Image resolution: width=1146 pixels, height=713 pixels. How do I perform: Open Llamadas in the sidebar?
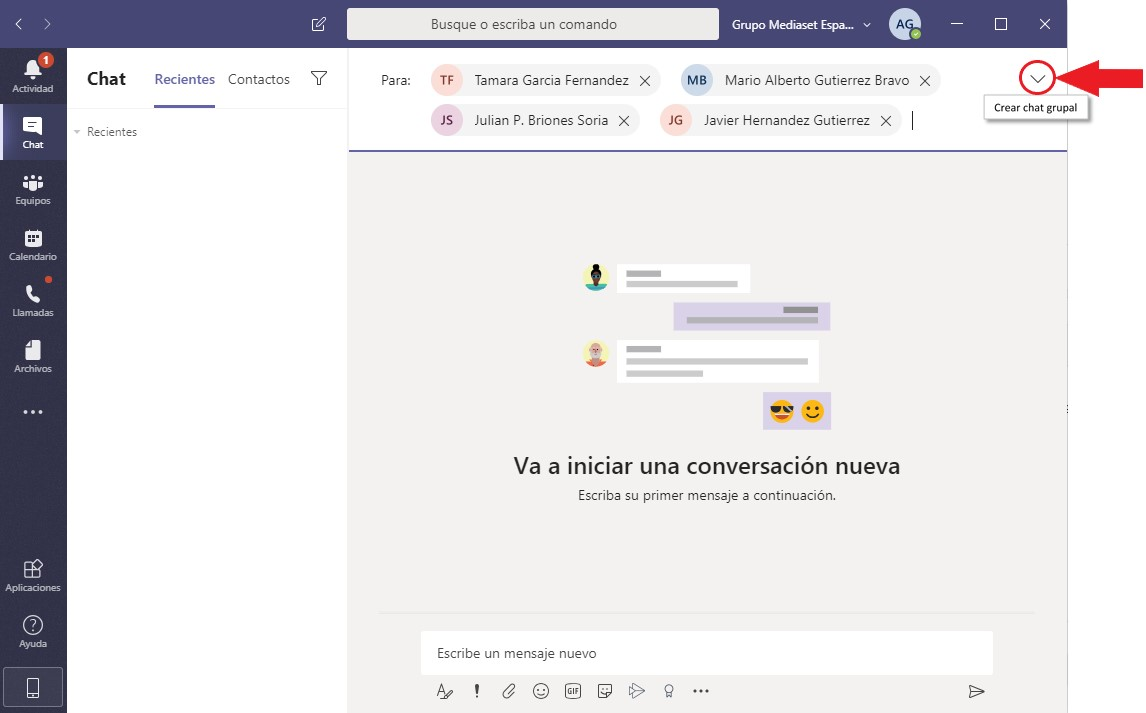point(33,300)
